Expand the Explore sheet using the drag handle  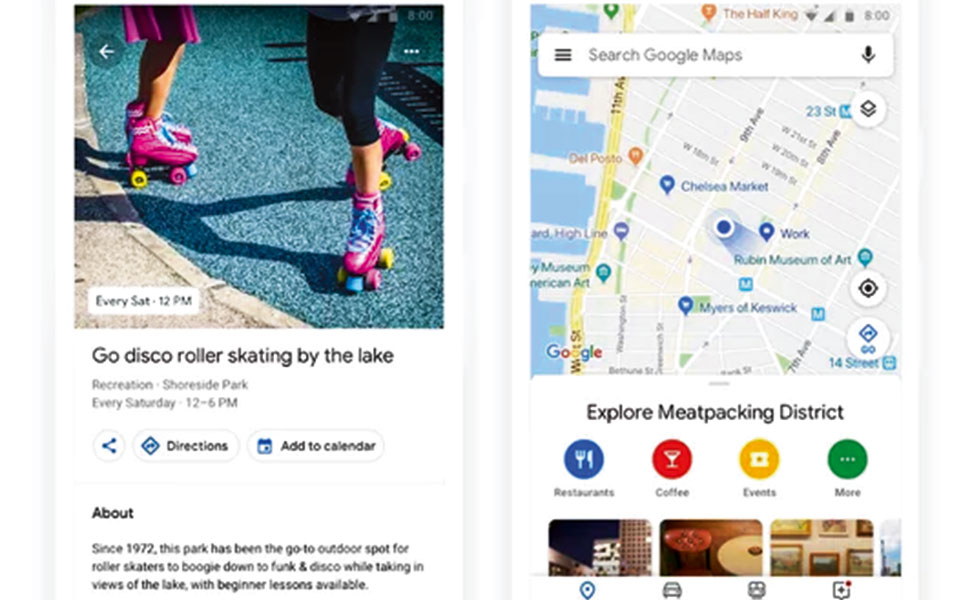point(718,384)
